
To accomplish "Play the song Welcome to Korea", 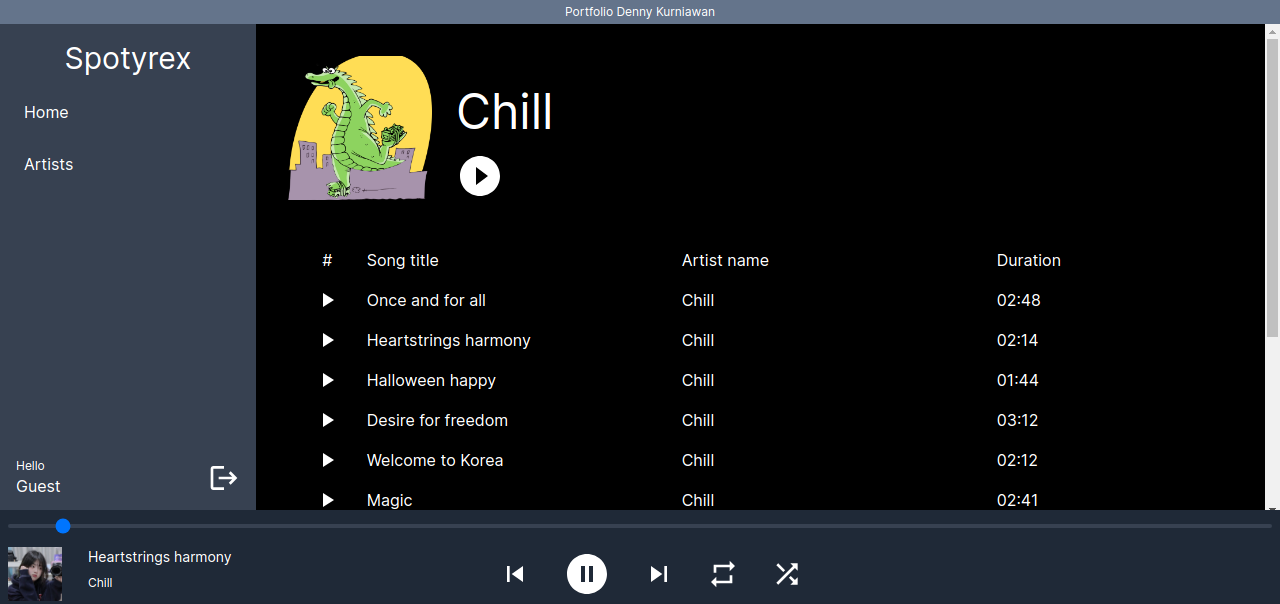I will click(x=328, y=460).
